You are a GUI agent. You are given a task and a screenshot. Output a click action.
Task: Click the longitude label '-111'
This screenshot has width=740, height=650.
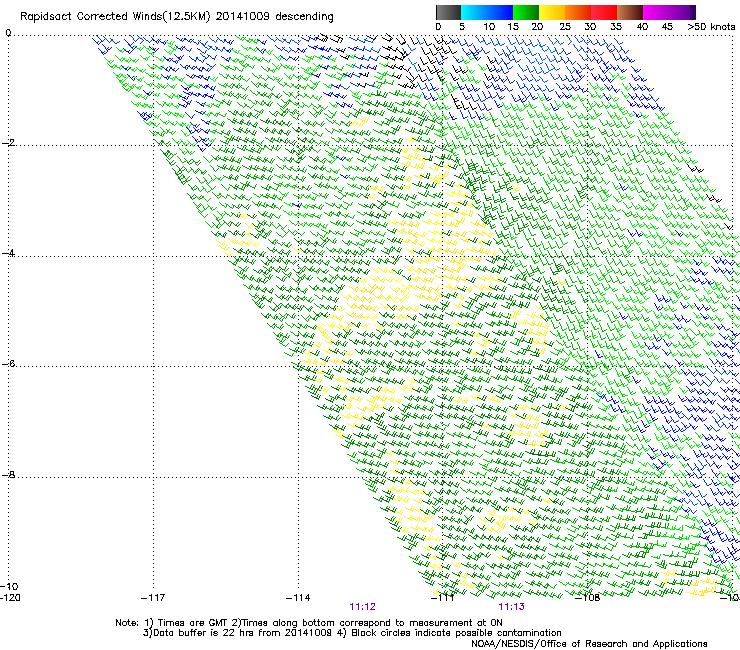pyautogui.click(x=443, y=598)
